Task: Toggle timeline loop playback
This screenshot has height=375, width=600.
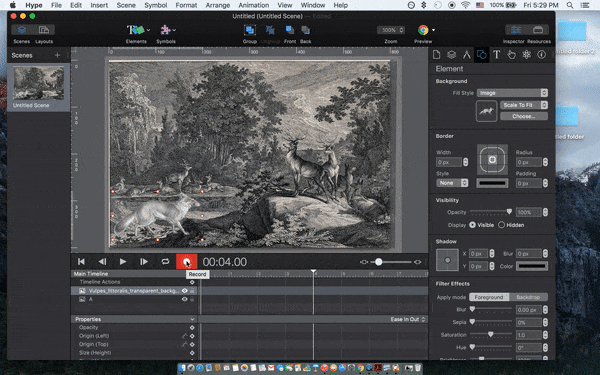Action: [165, 262]
